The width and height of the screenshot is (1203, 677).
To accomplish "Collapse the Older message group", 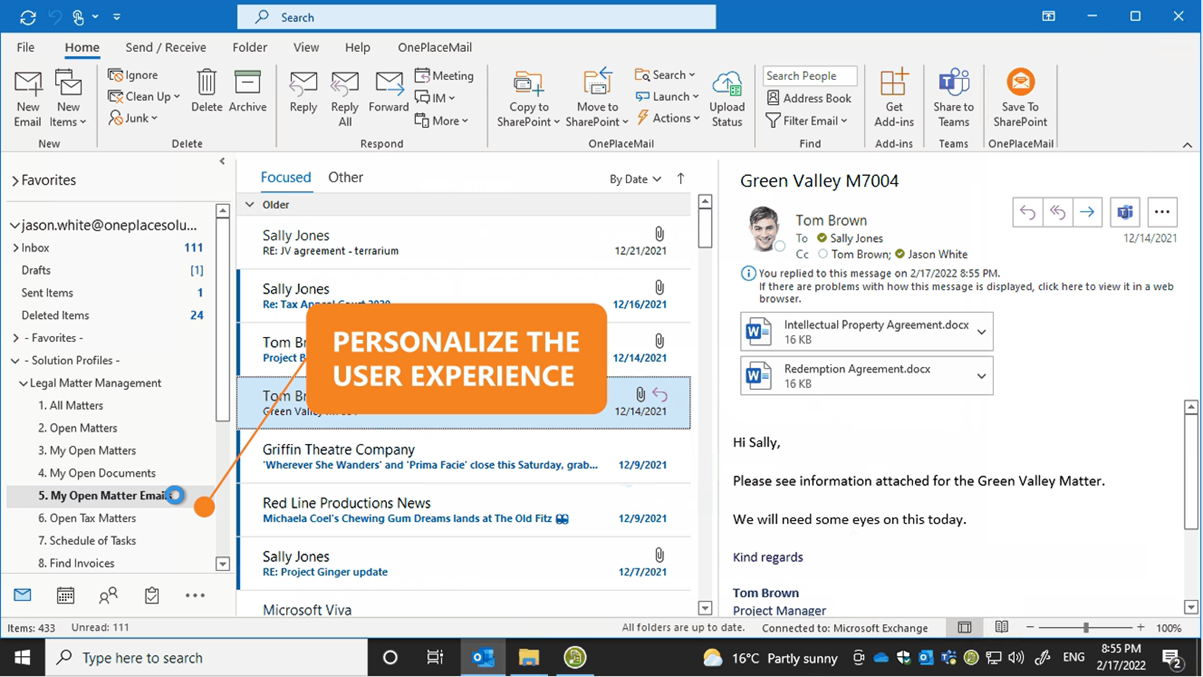I will (x=250, y=205).
